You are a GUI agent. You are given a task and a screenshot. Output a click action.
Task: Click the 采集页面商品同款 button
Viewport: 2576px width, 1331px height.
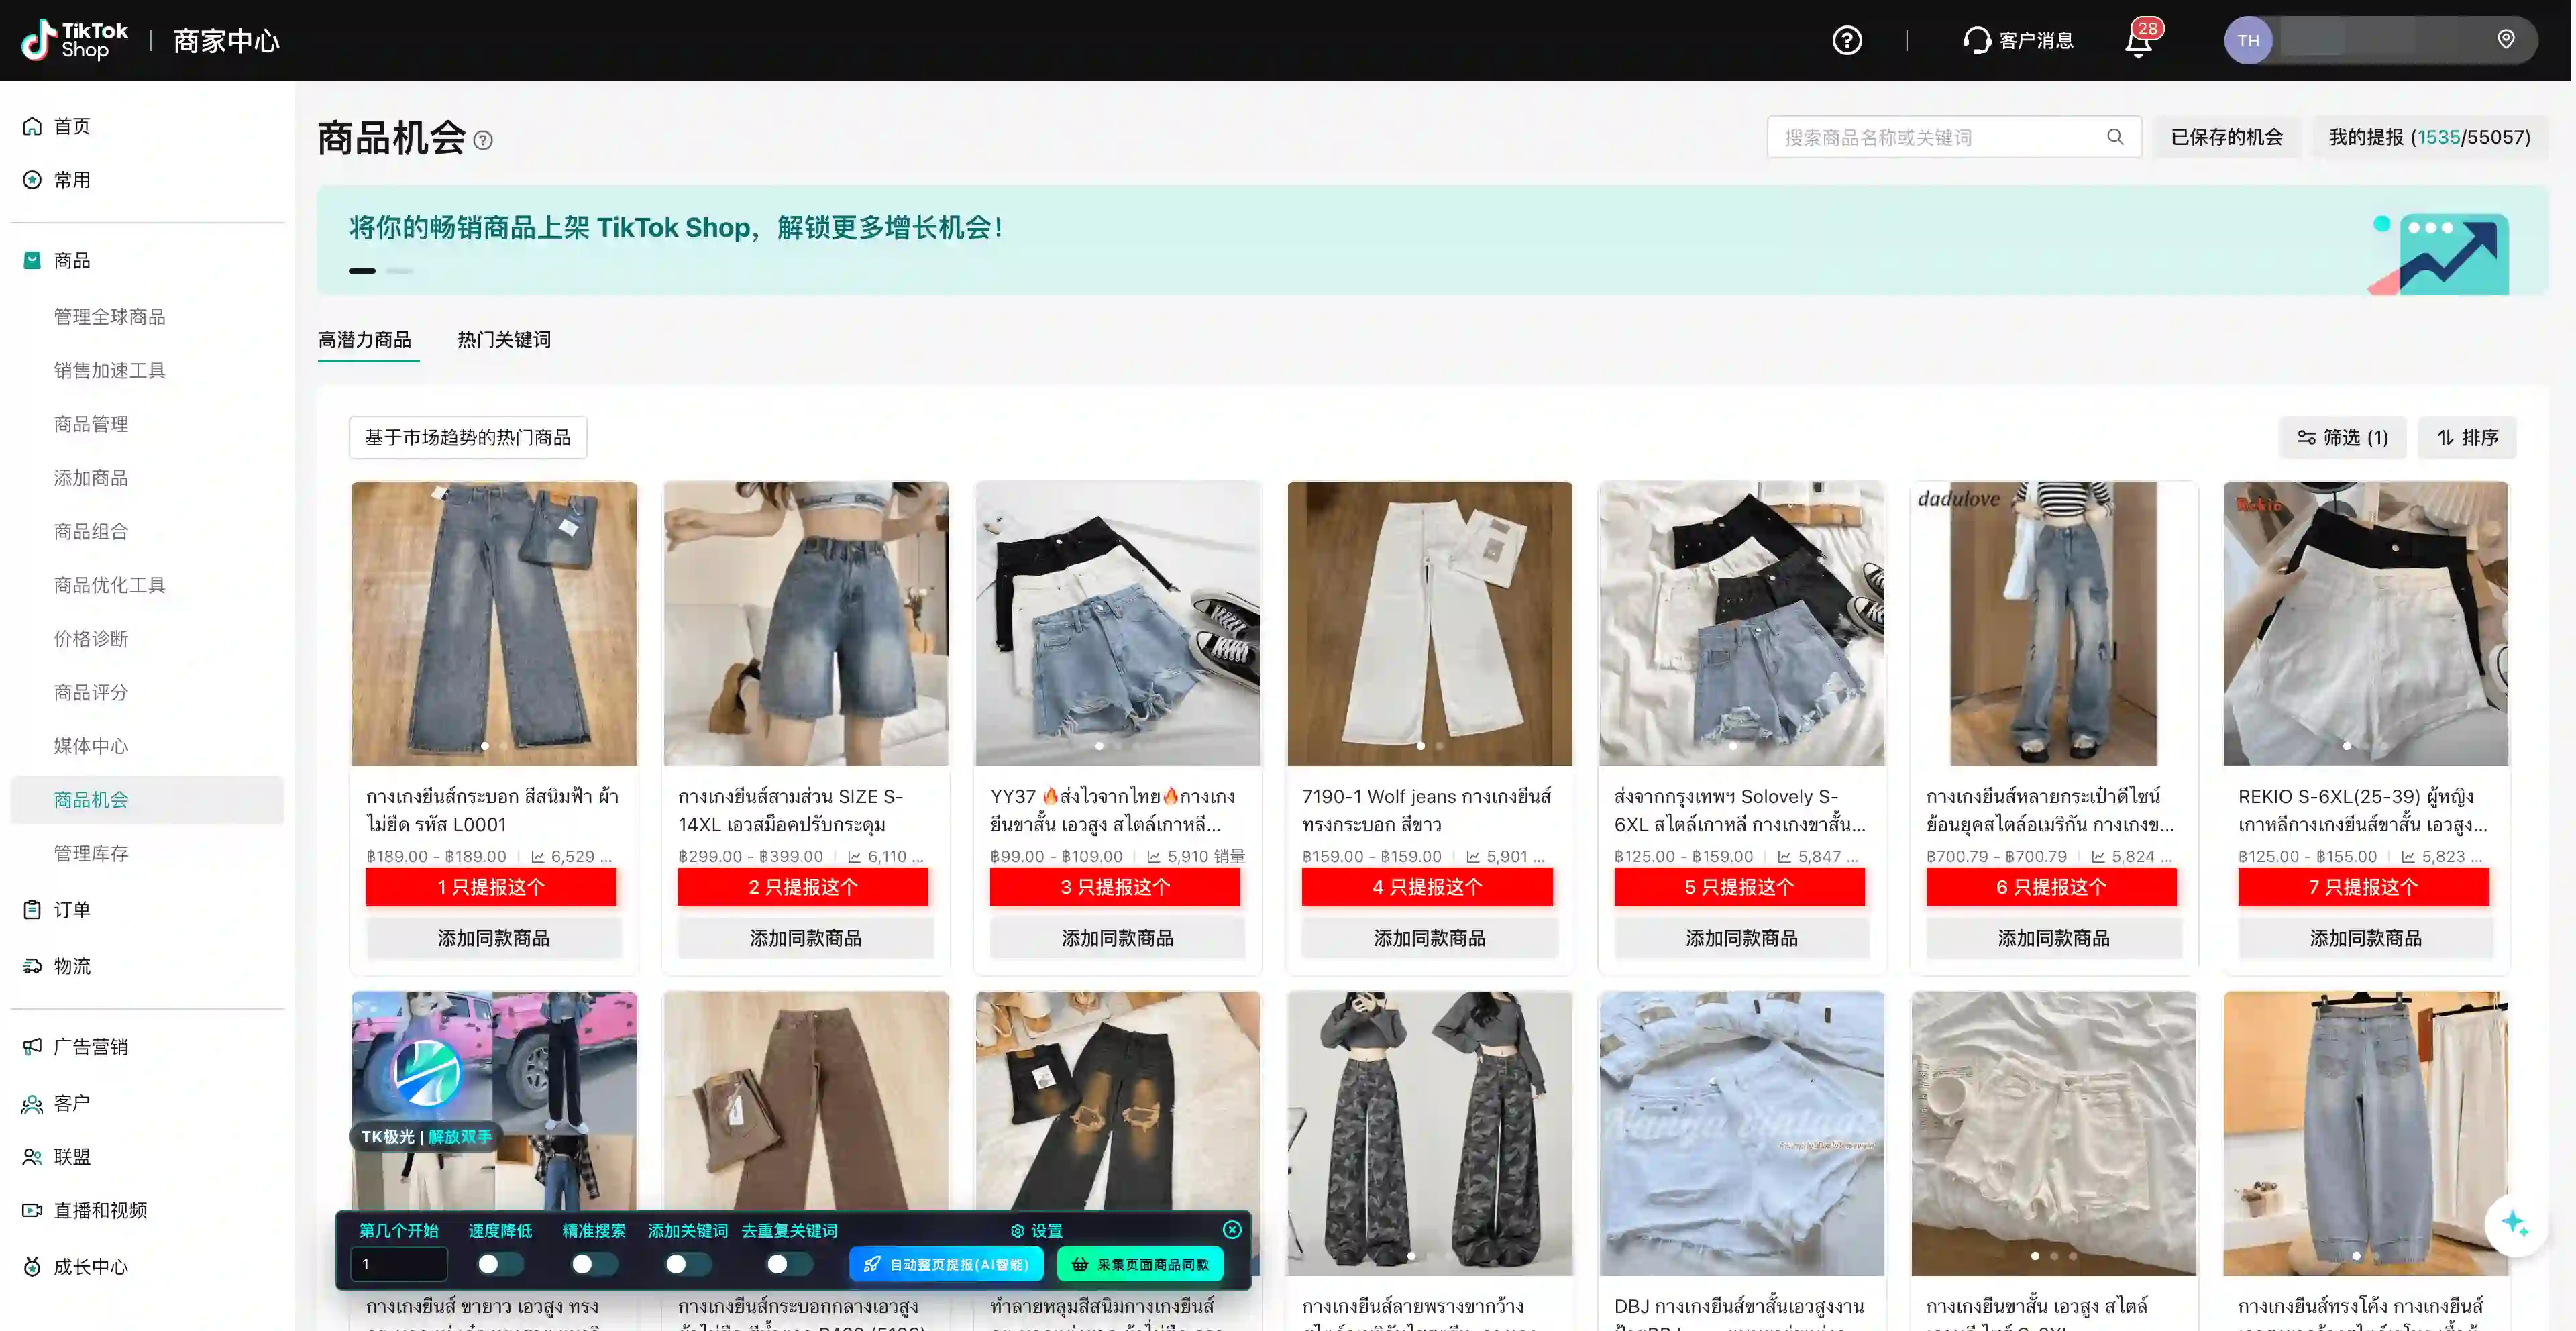click(1140, 1265)
